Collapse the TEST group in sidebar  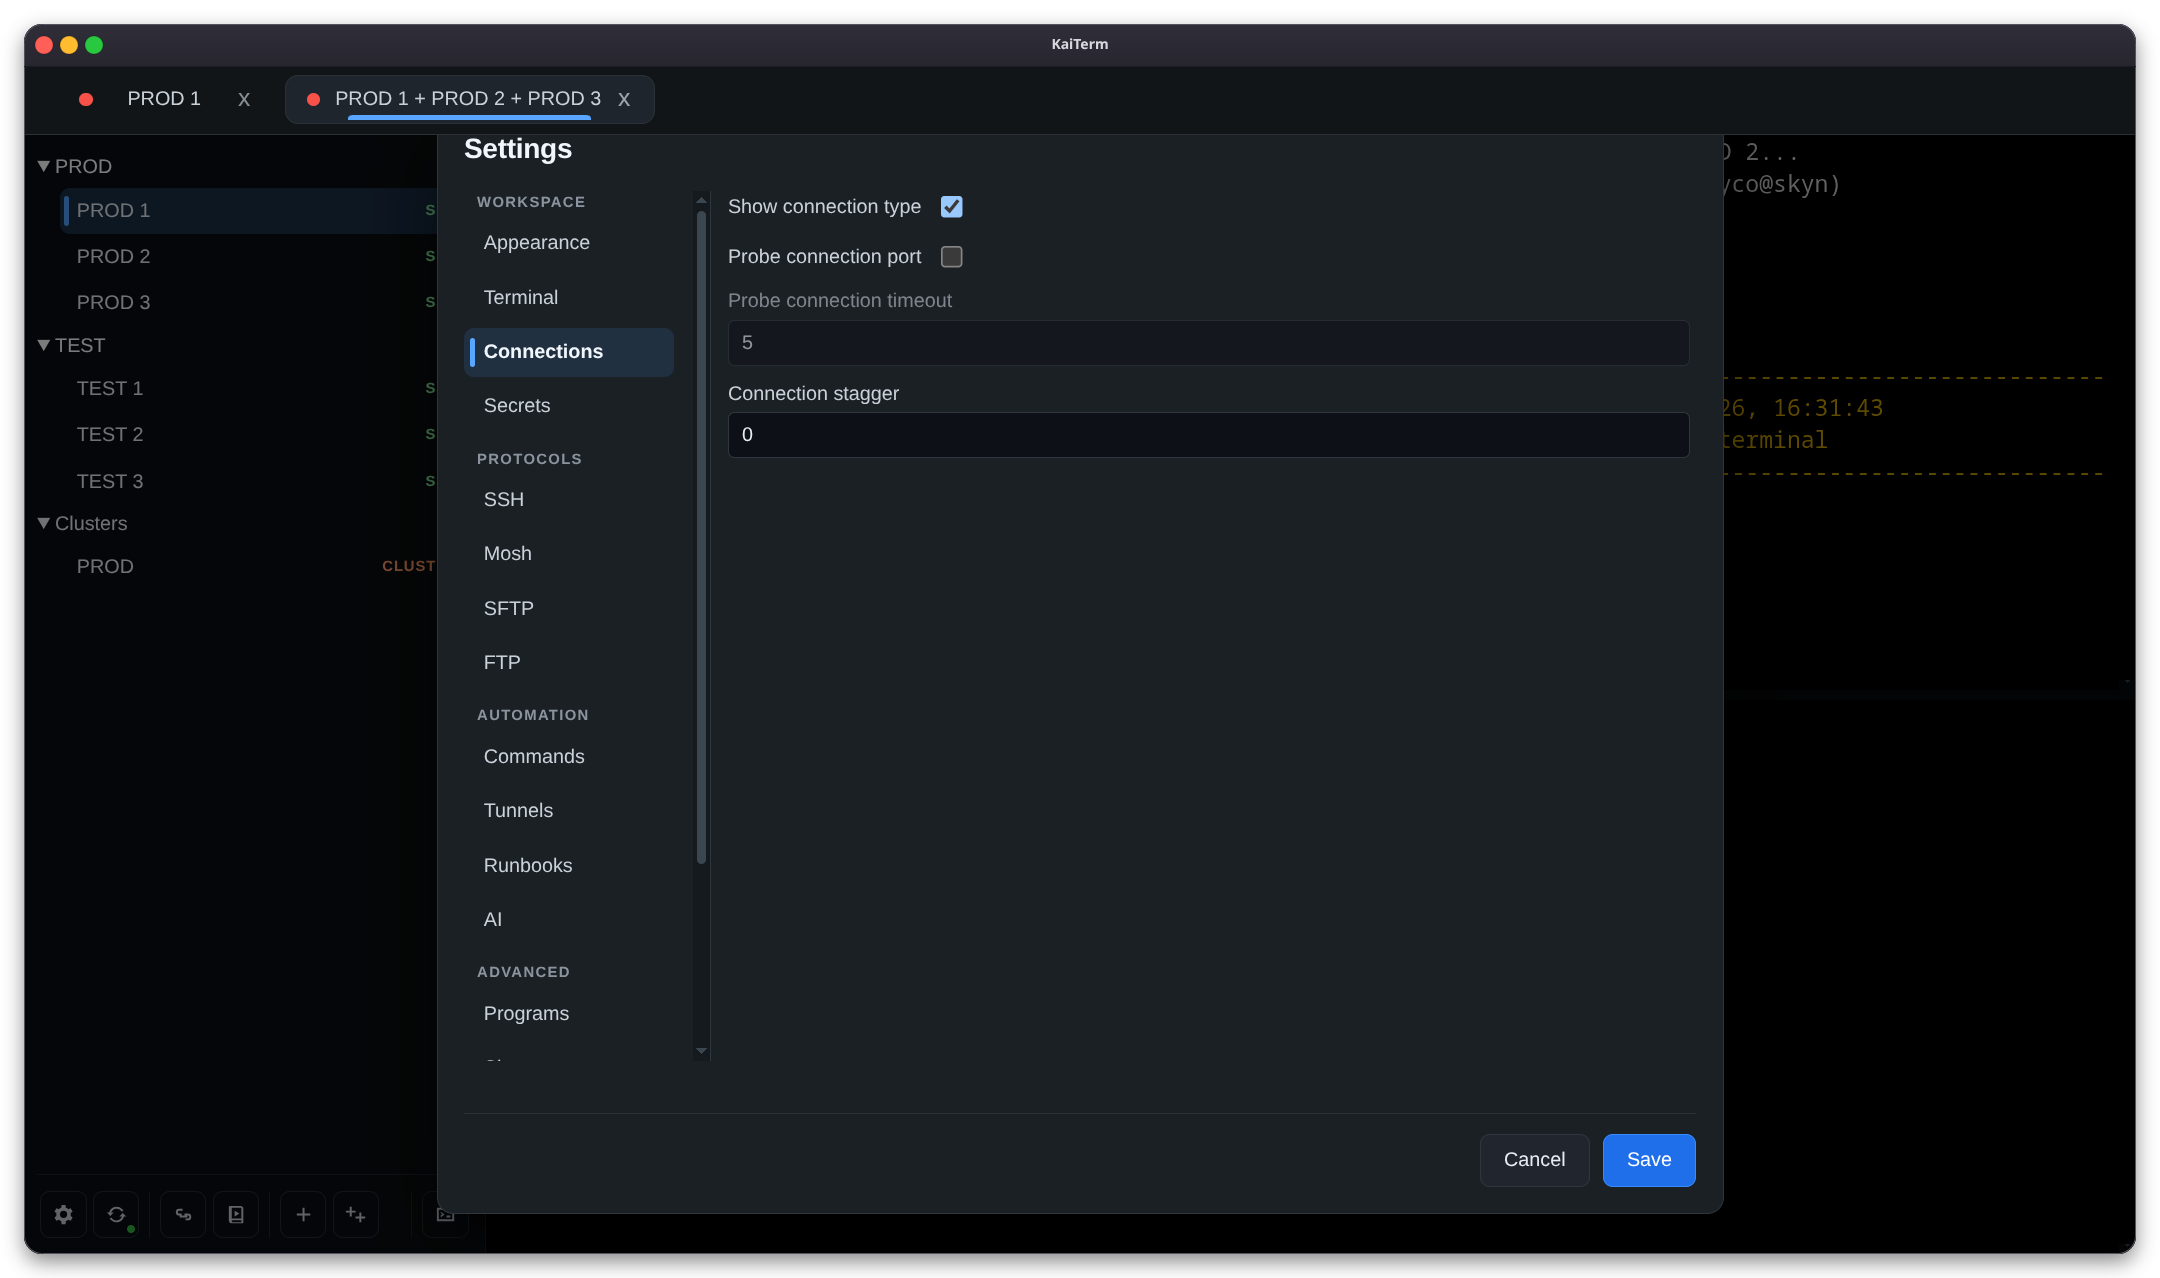click(44, 345)
